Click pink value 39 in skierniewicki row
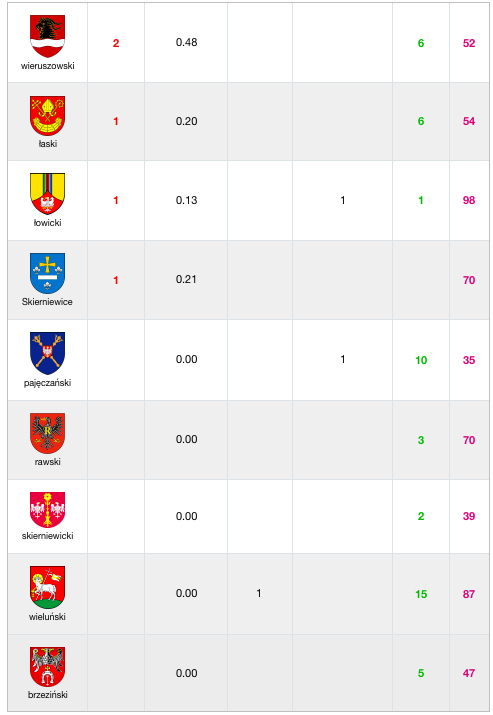Image resolution: width=493 pixels, height=715 pixels. 469,516
